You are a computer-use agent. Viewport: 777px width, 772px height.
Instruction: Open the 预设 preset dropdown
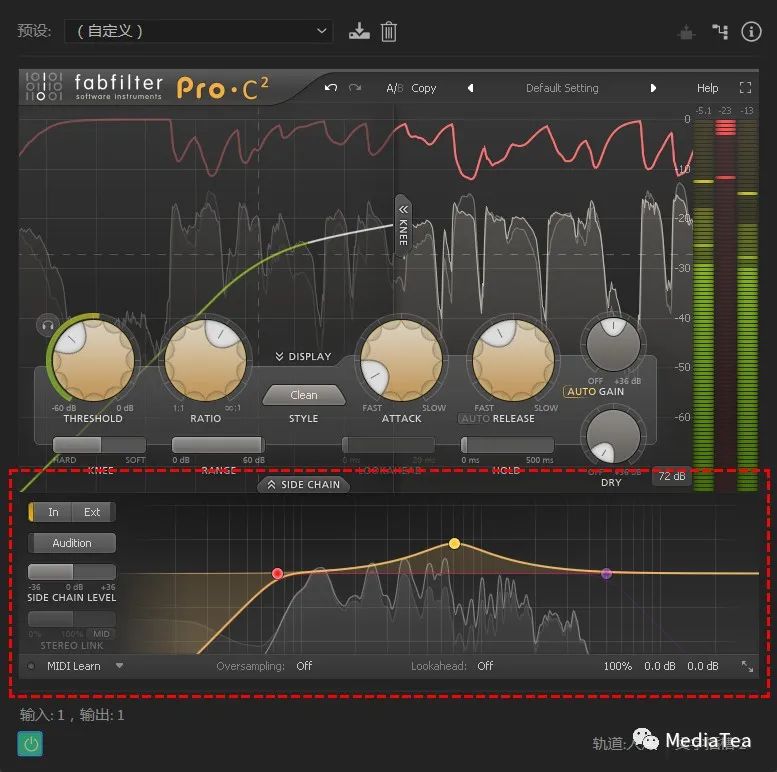[199, 31]
